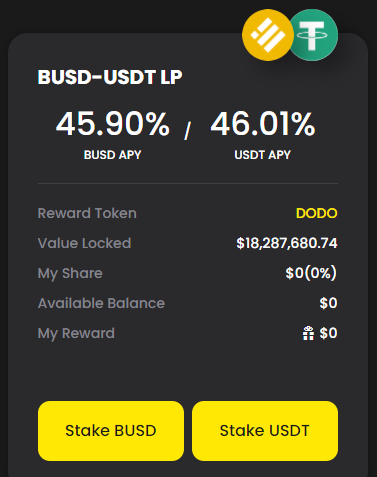Click the 45.90% BUSD APY figure
The height and width of the screenshot is (477, 377).
click(x=113, y=124)
